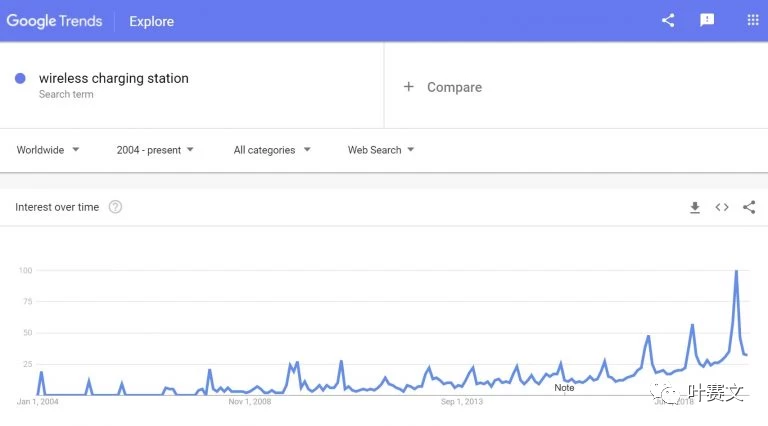
Task: Expand the Web Search type dropdown
Action: point(381,150)
